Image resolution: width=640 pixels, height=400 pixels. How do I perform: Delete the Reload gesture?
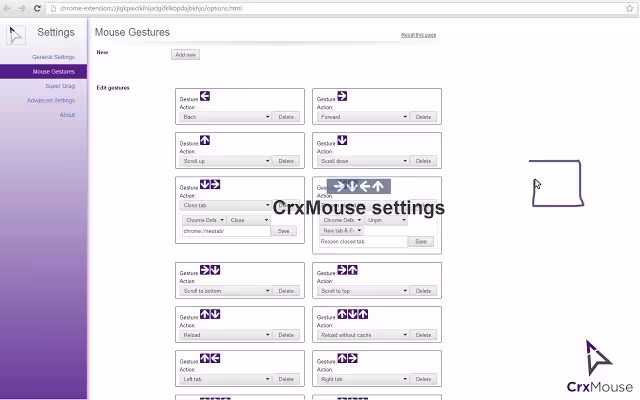[x=286, y=335]
